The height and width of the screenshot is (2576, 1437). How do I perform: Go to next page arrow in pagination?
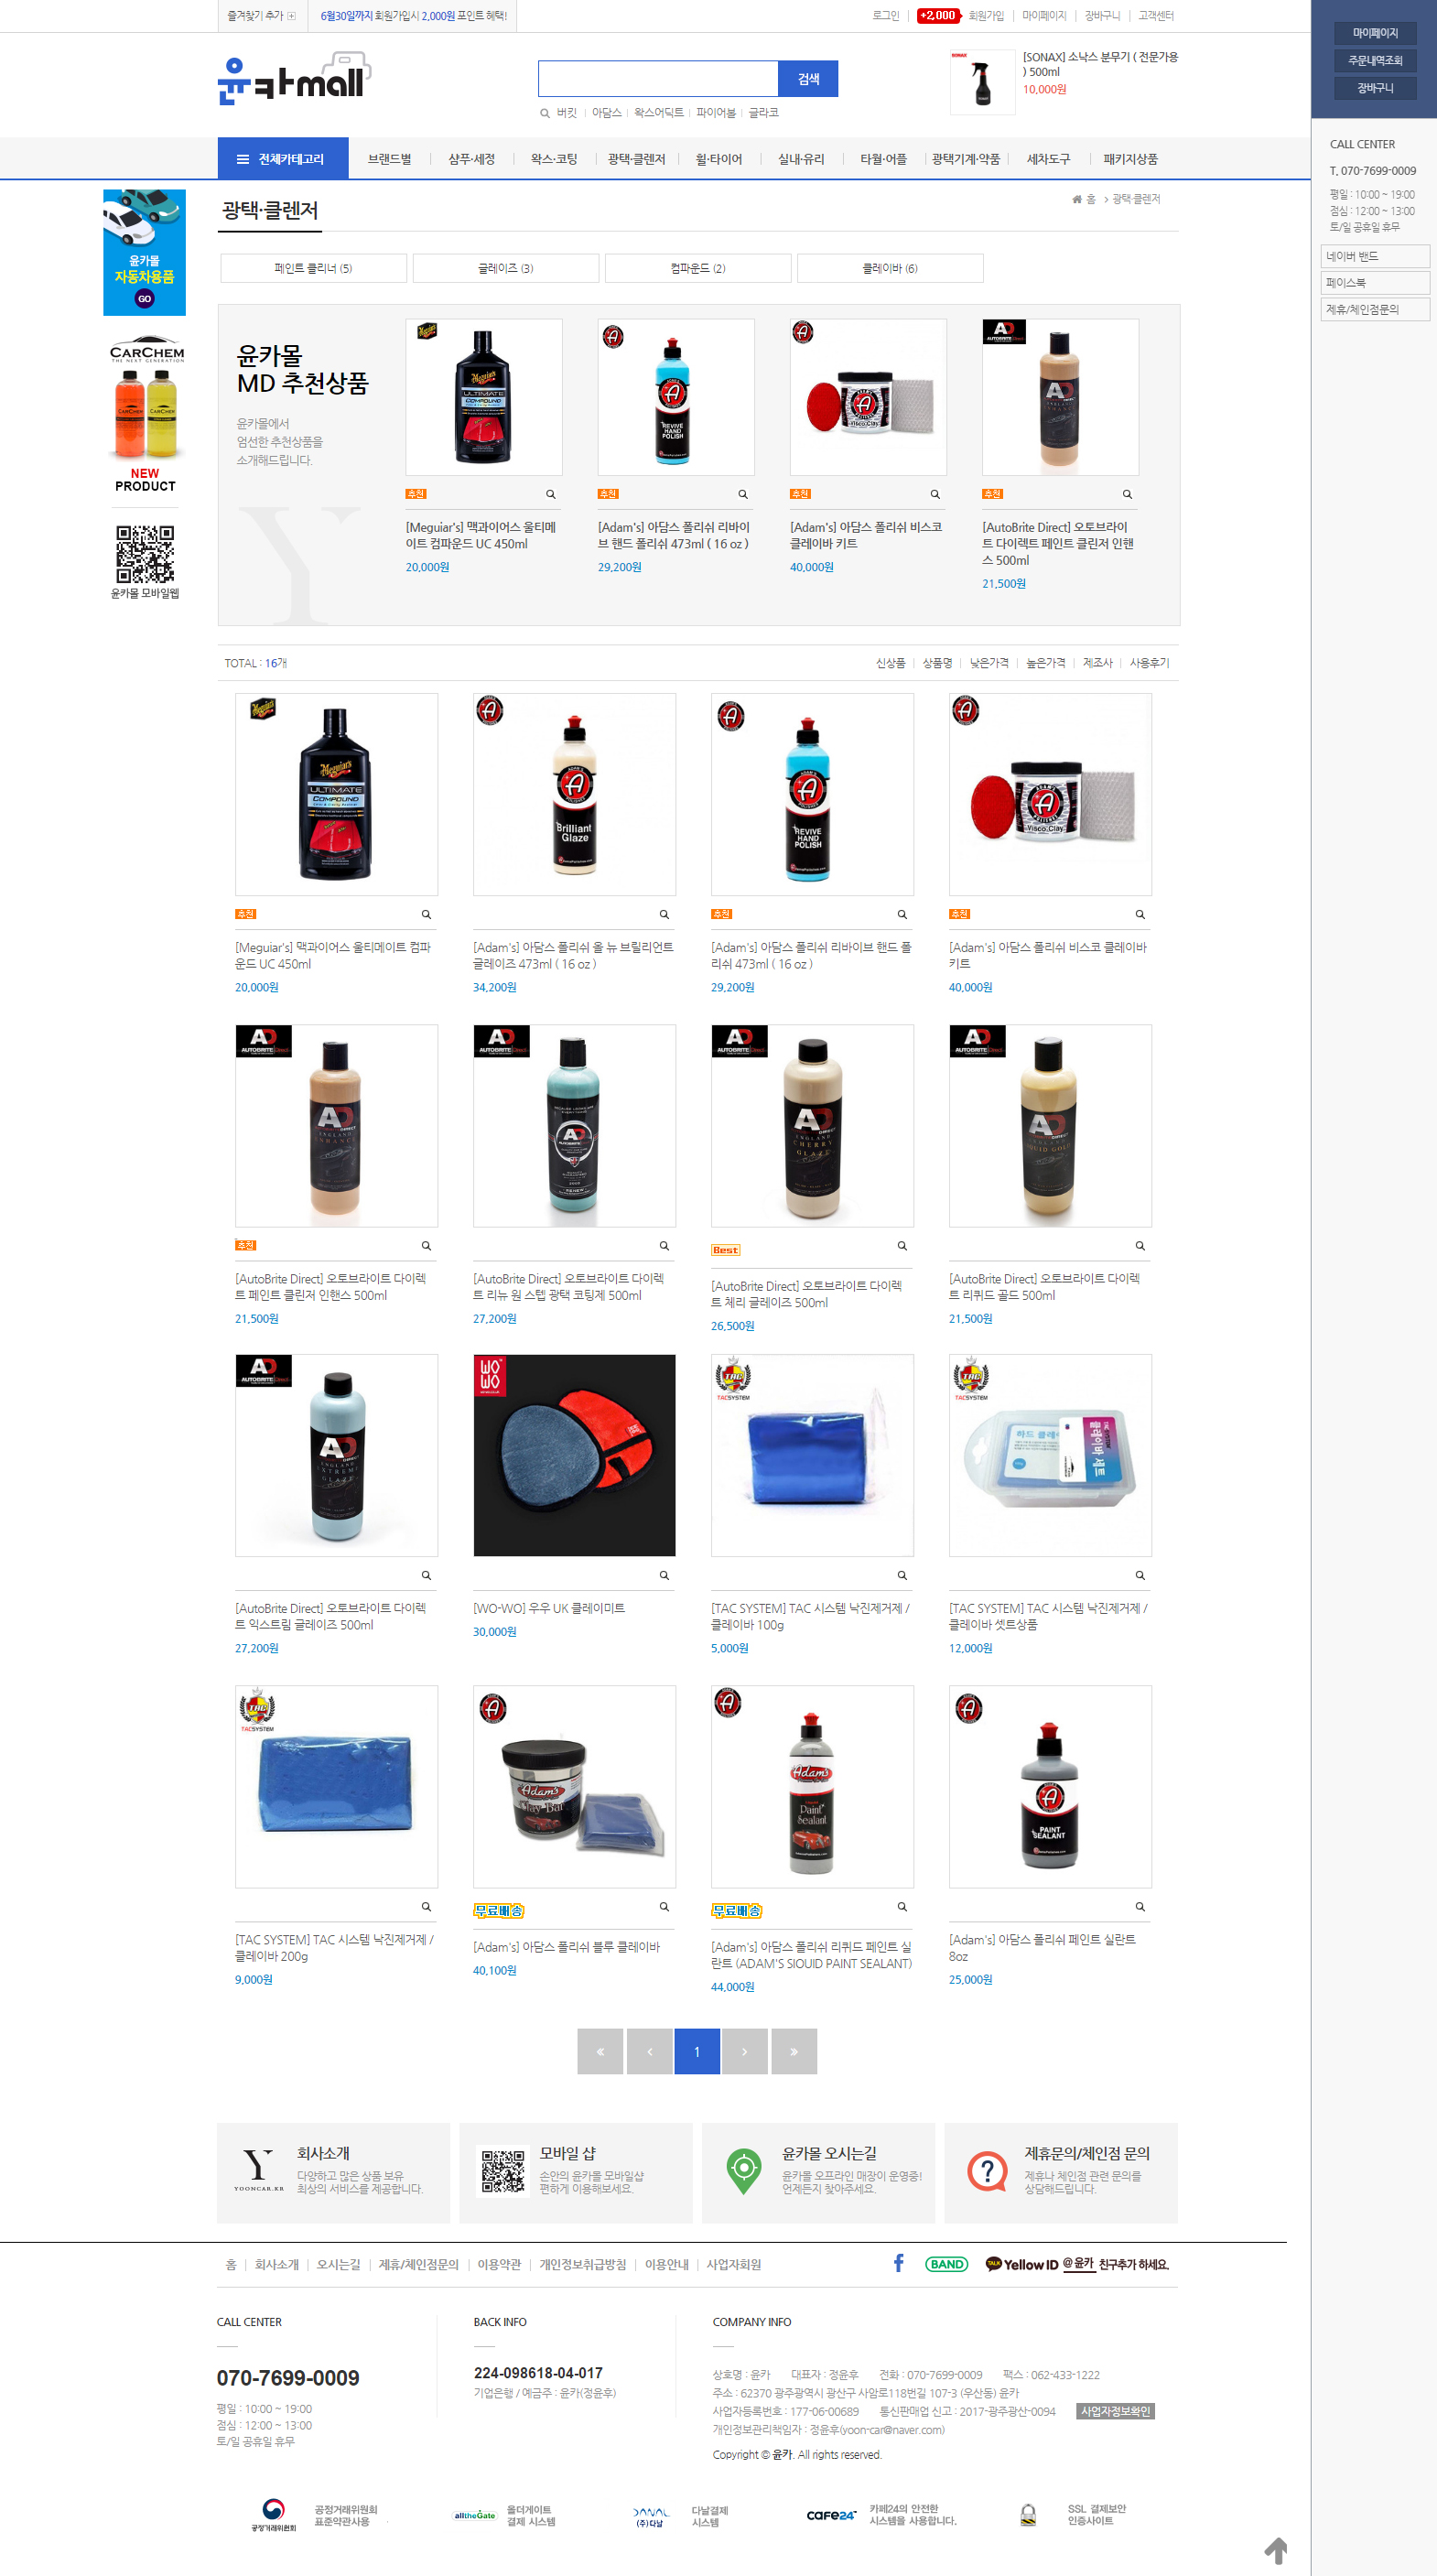745,2051
